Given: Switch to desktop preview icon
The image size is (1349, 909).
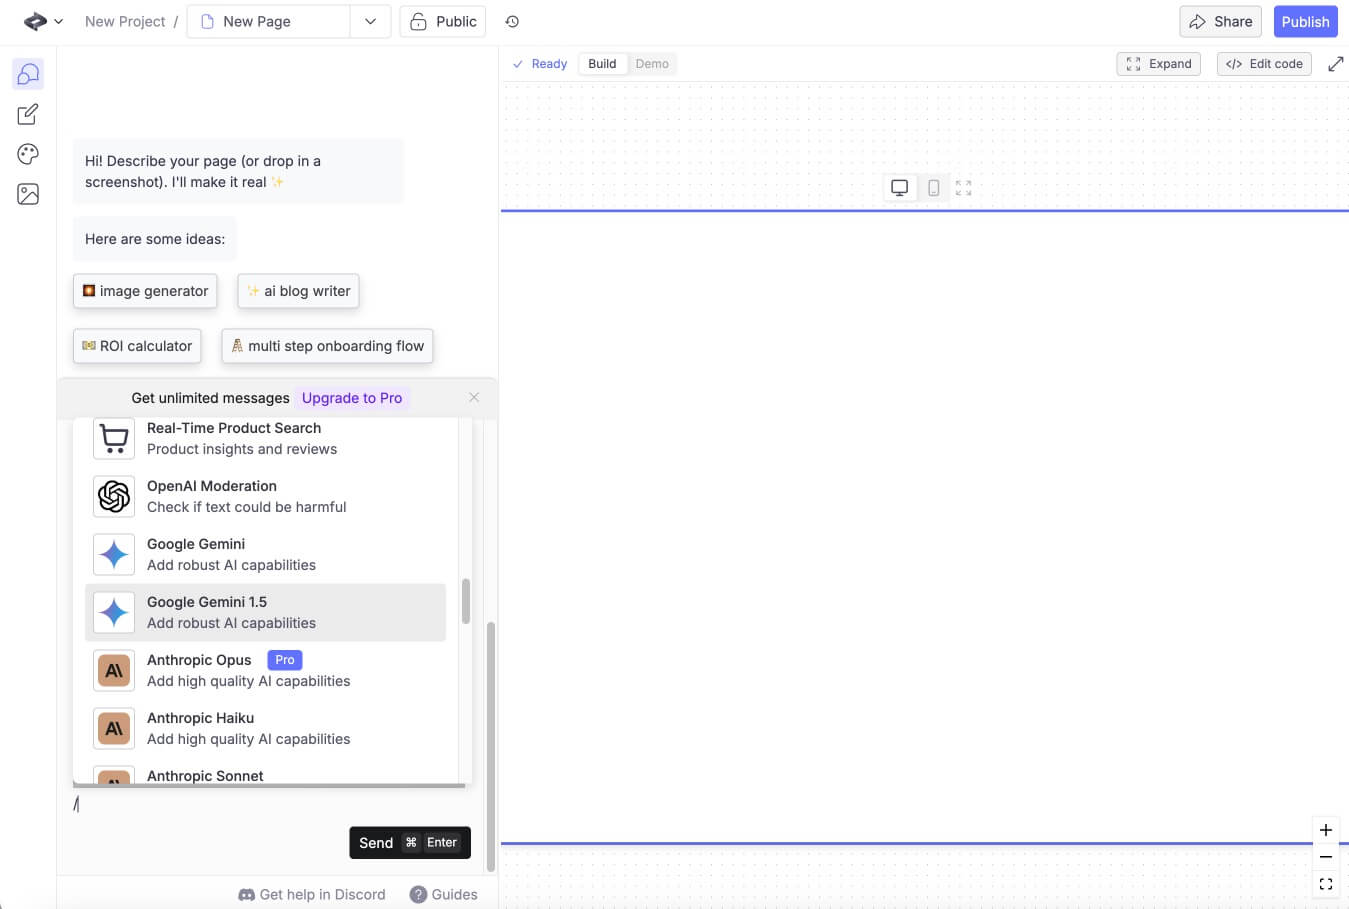Looking at the screenshot, I should [899, 188].
